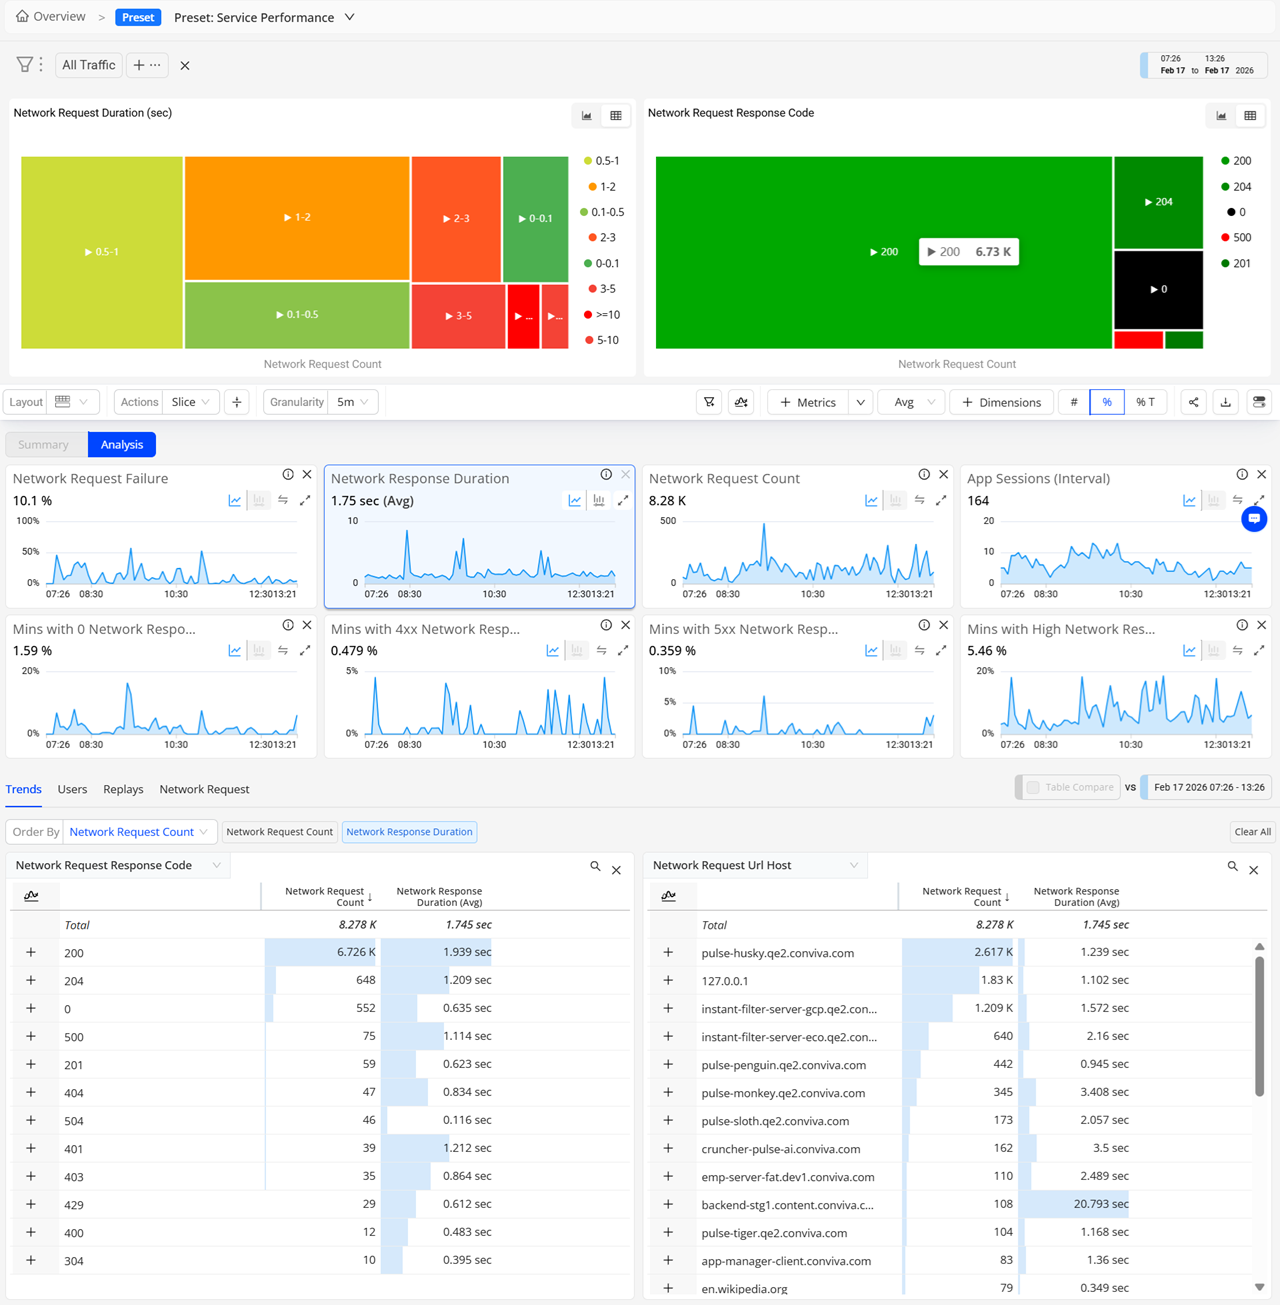Open the blue chat bubble icon

[1254, 519]
